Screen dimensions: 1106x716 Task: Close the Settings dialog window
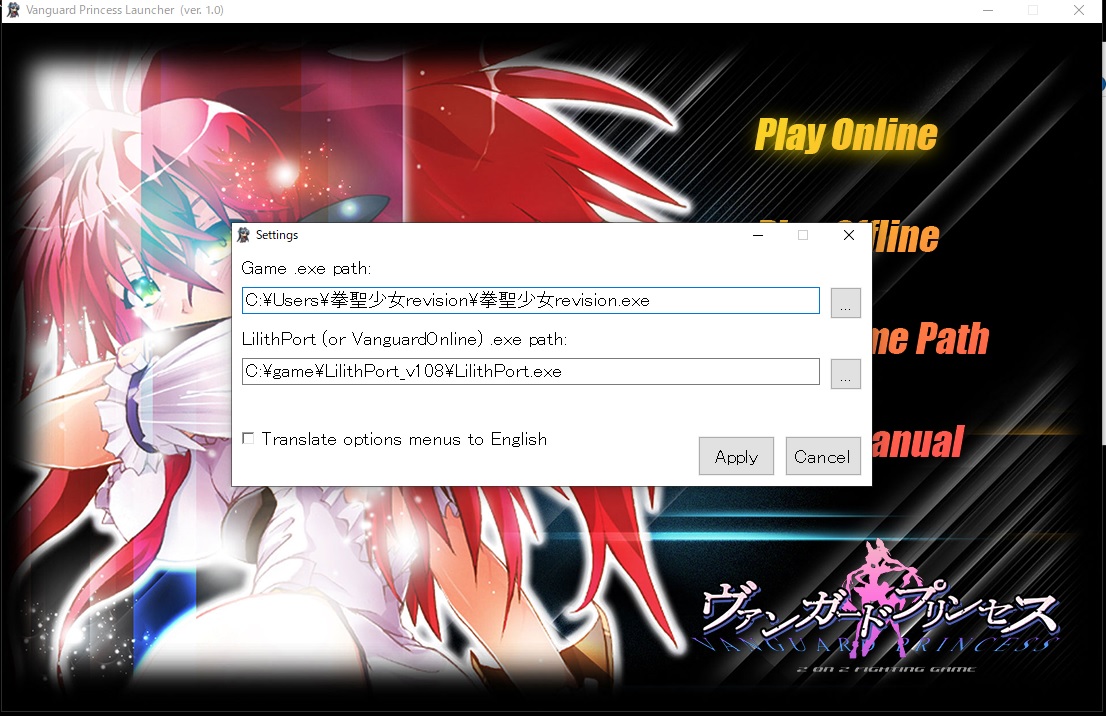[849, 235]
